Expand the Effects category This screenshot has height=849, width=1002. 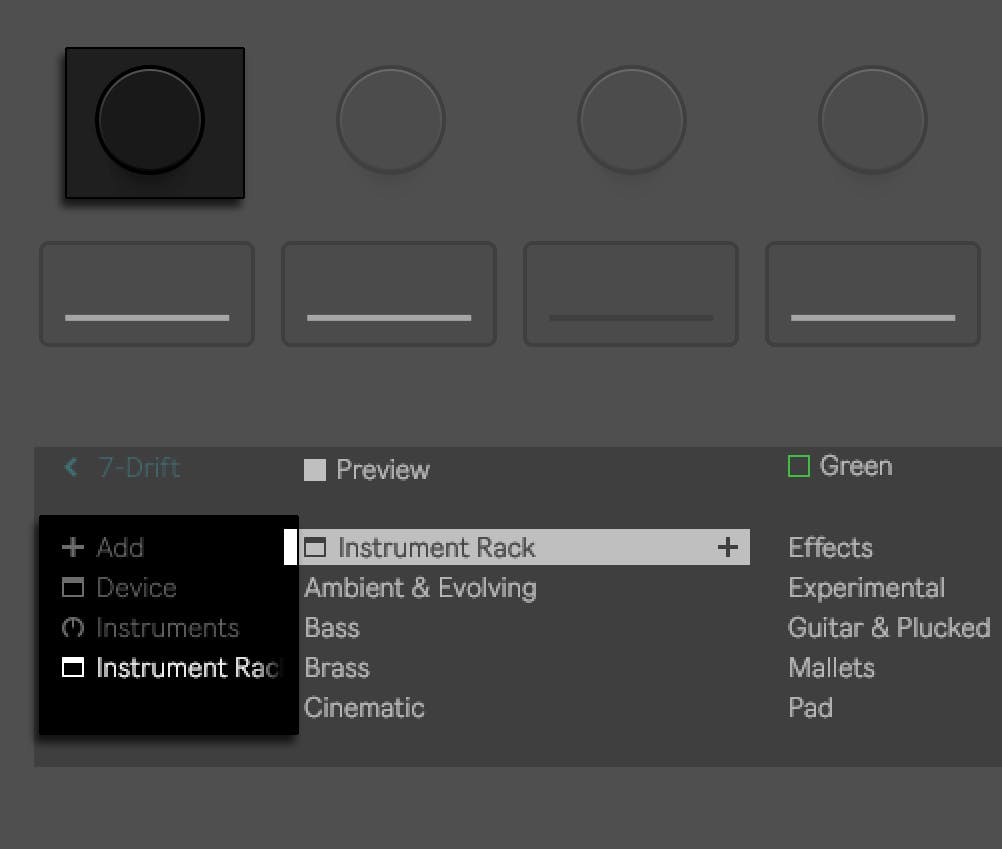pyautogui.click(x=830, y=548)
